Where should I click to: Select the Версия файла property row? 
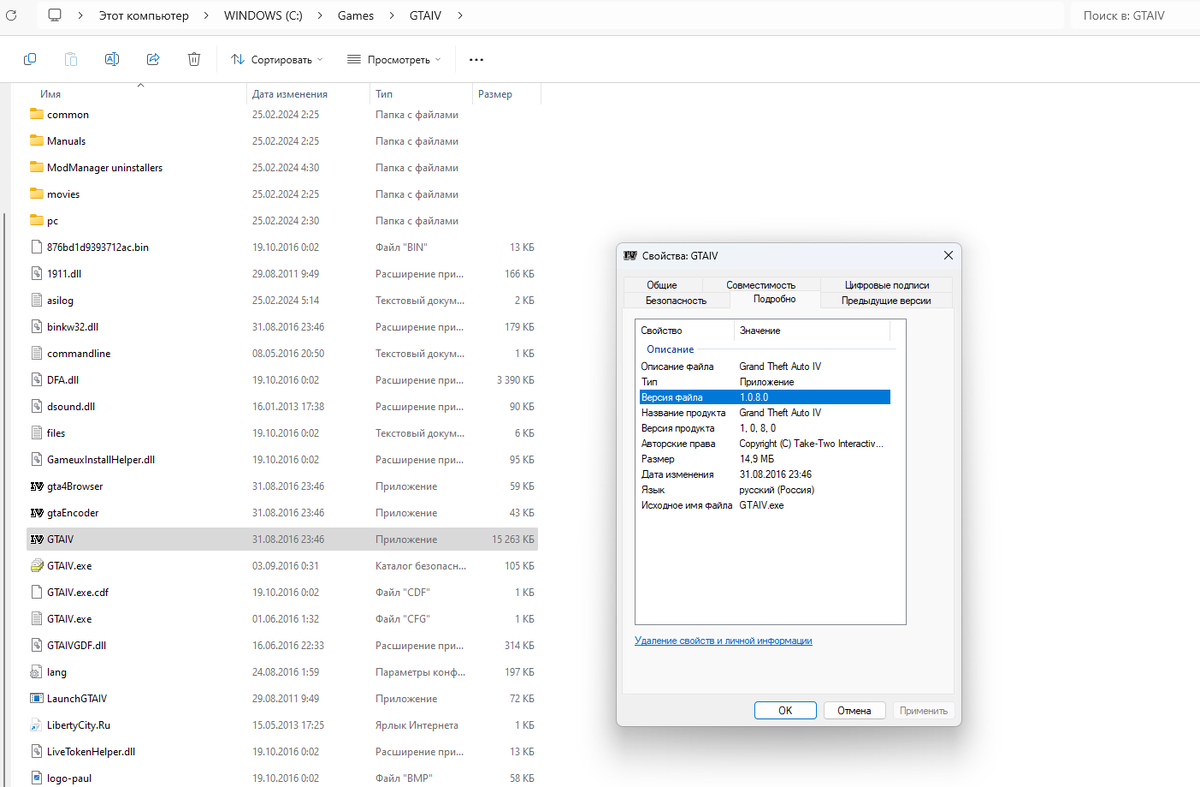point(764,397)
